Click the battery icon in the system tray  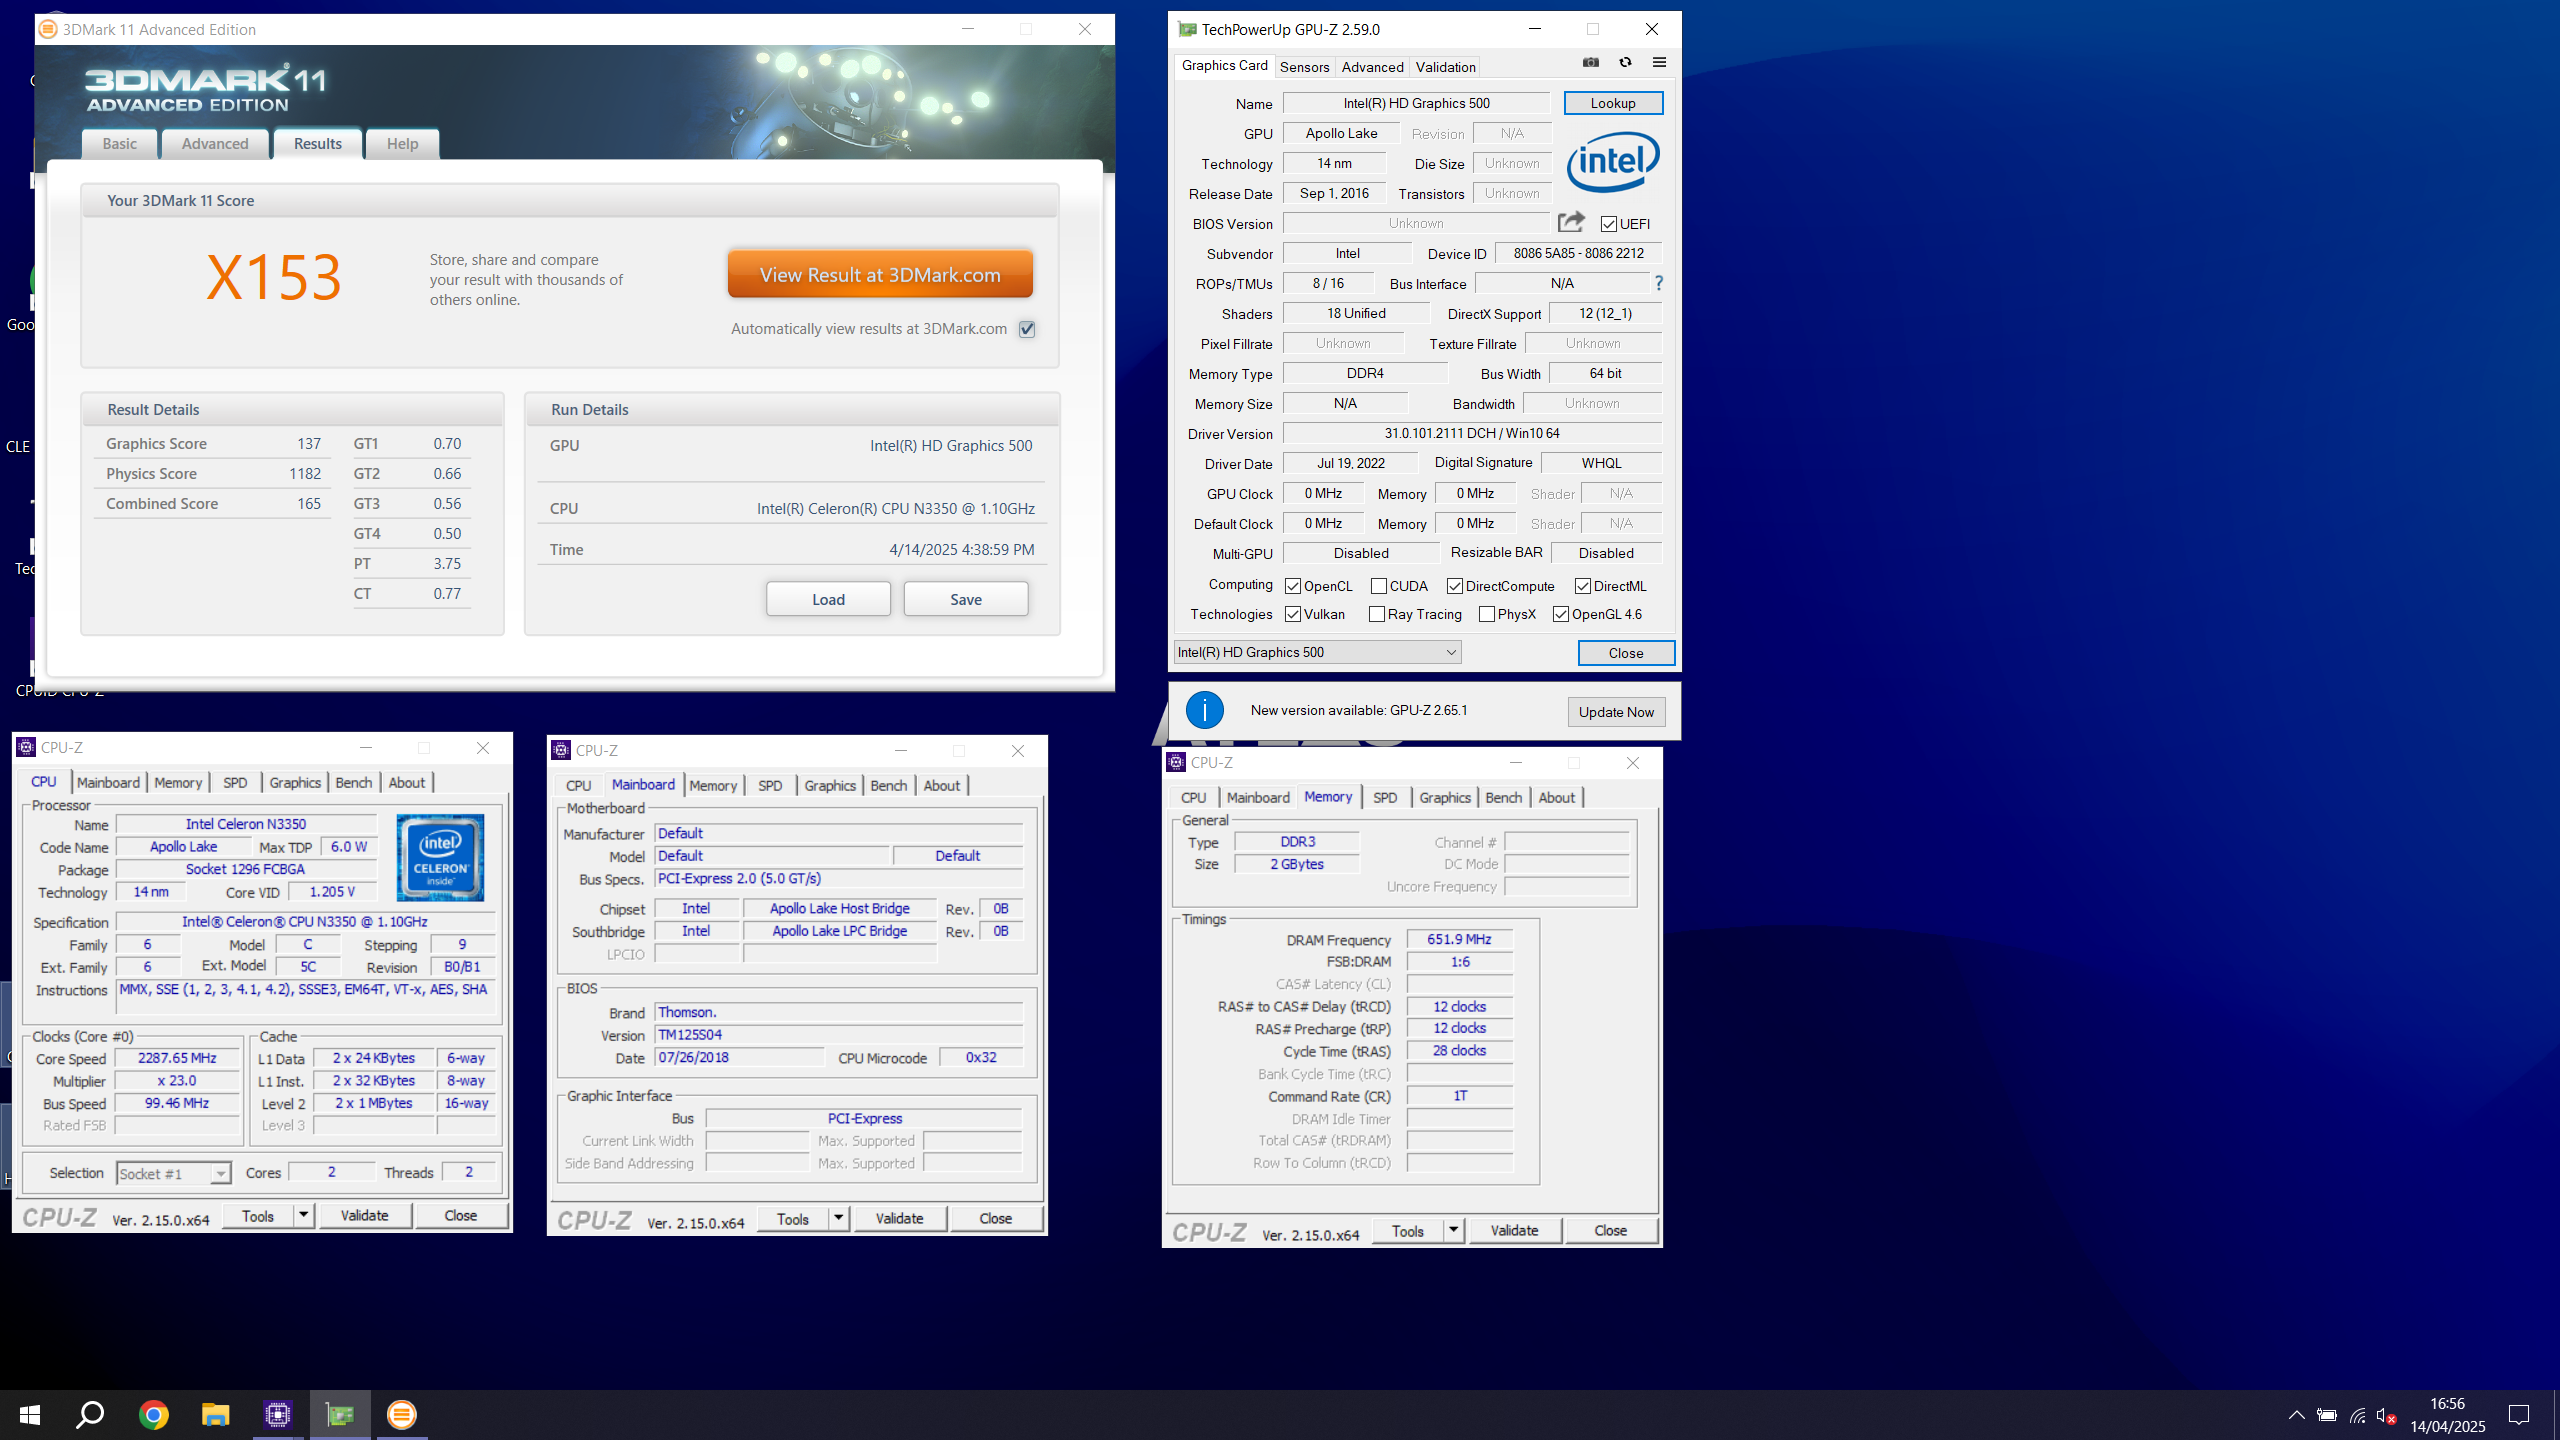point(2327,1415)
